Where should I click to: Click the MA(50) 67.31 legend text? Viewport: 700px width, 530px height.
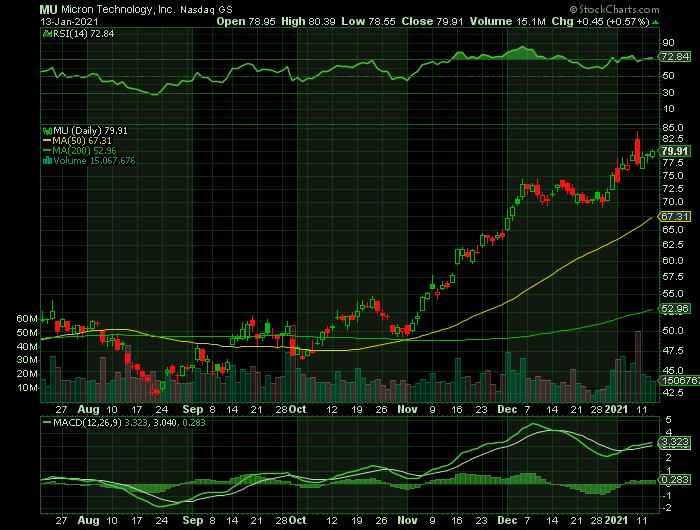coord(82,141)
